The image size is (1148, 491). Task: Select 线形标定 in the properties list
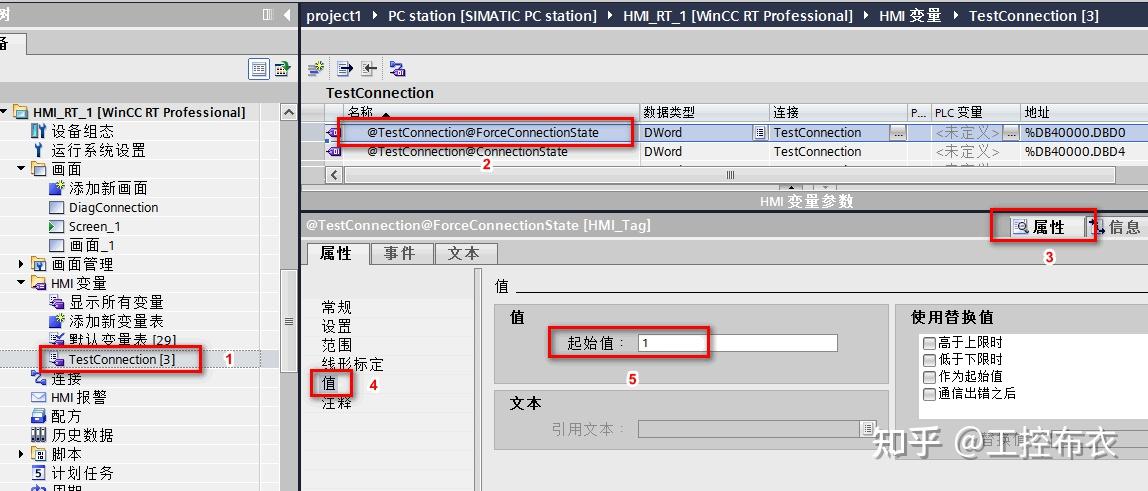[x=352, y=364]
